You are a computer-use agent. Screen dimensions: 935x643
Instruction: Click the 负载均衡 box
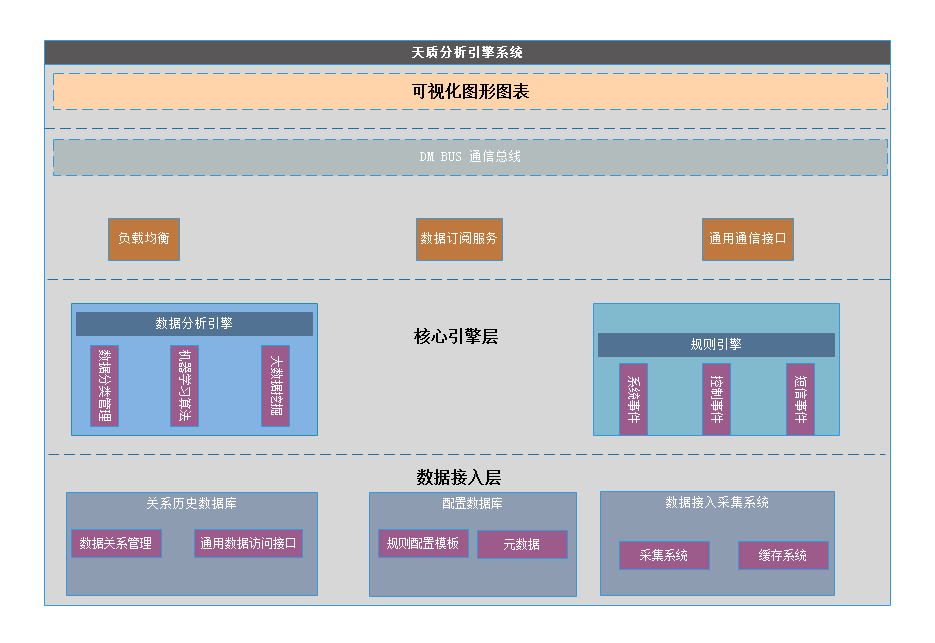144,239
